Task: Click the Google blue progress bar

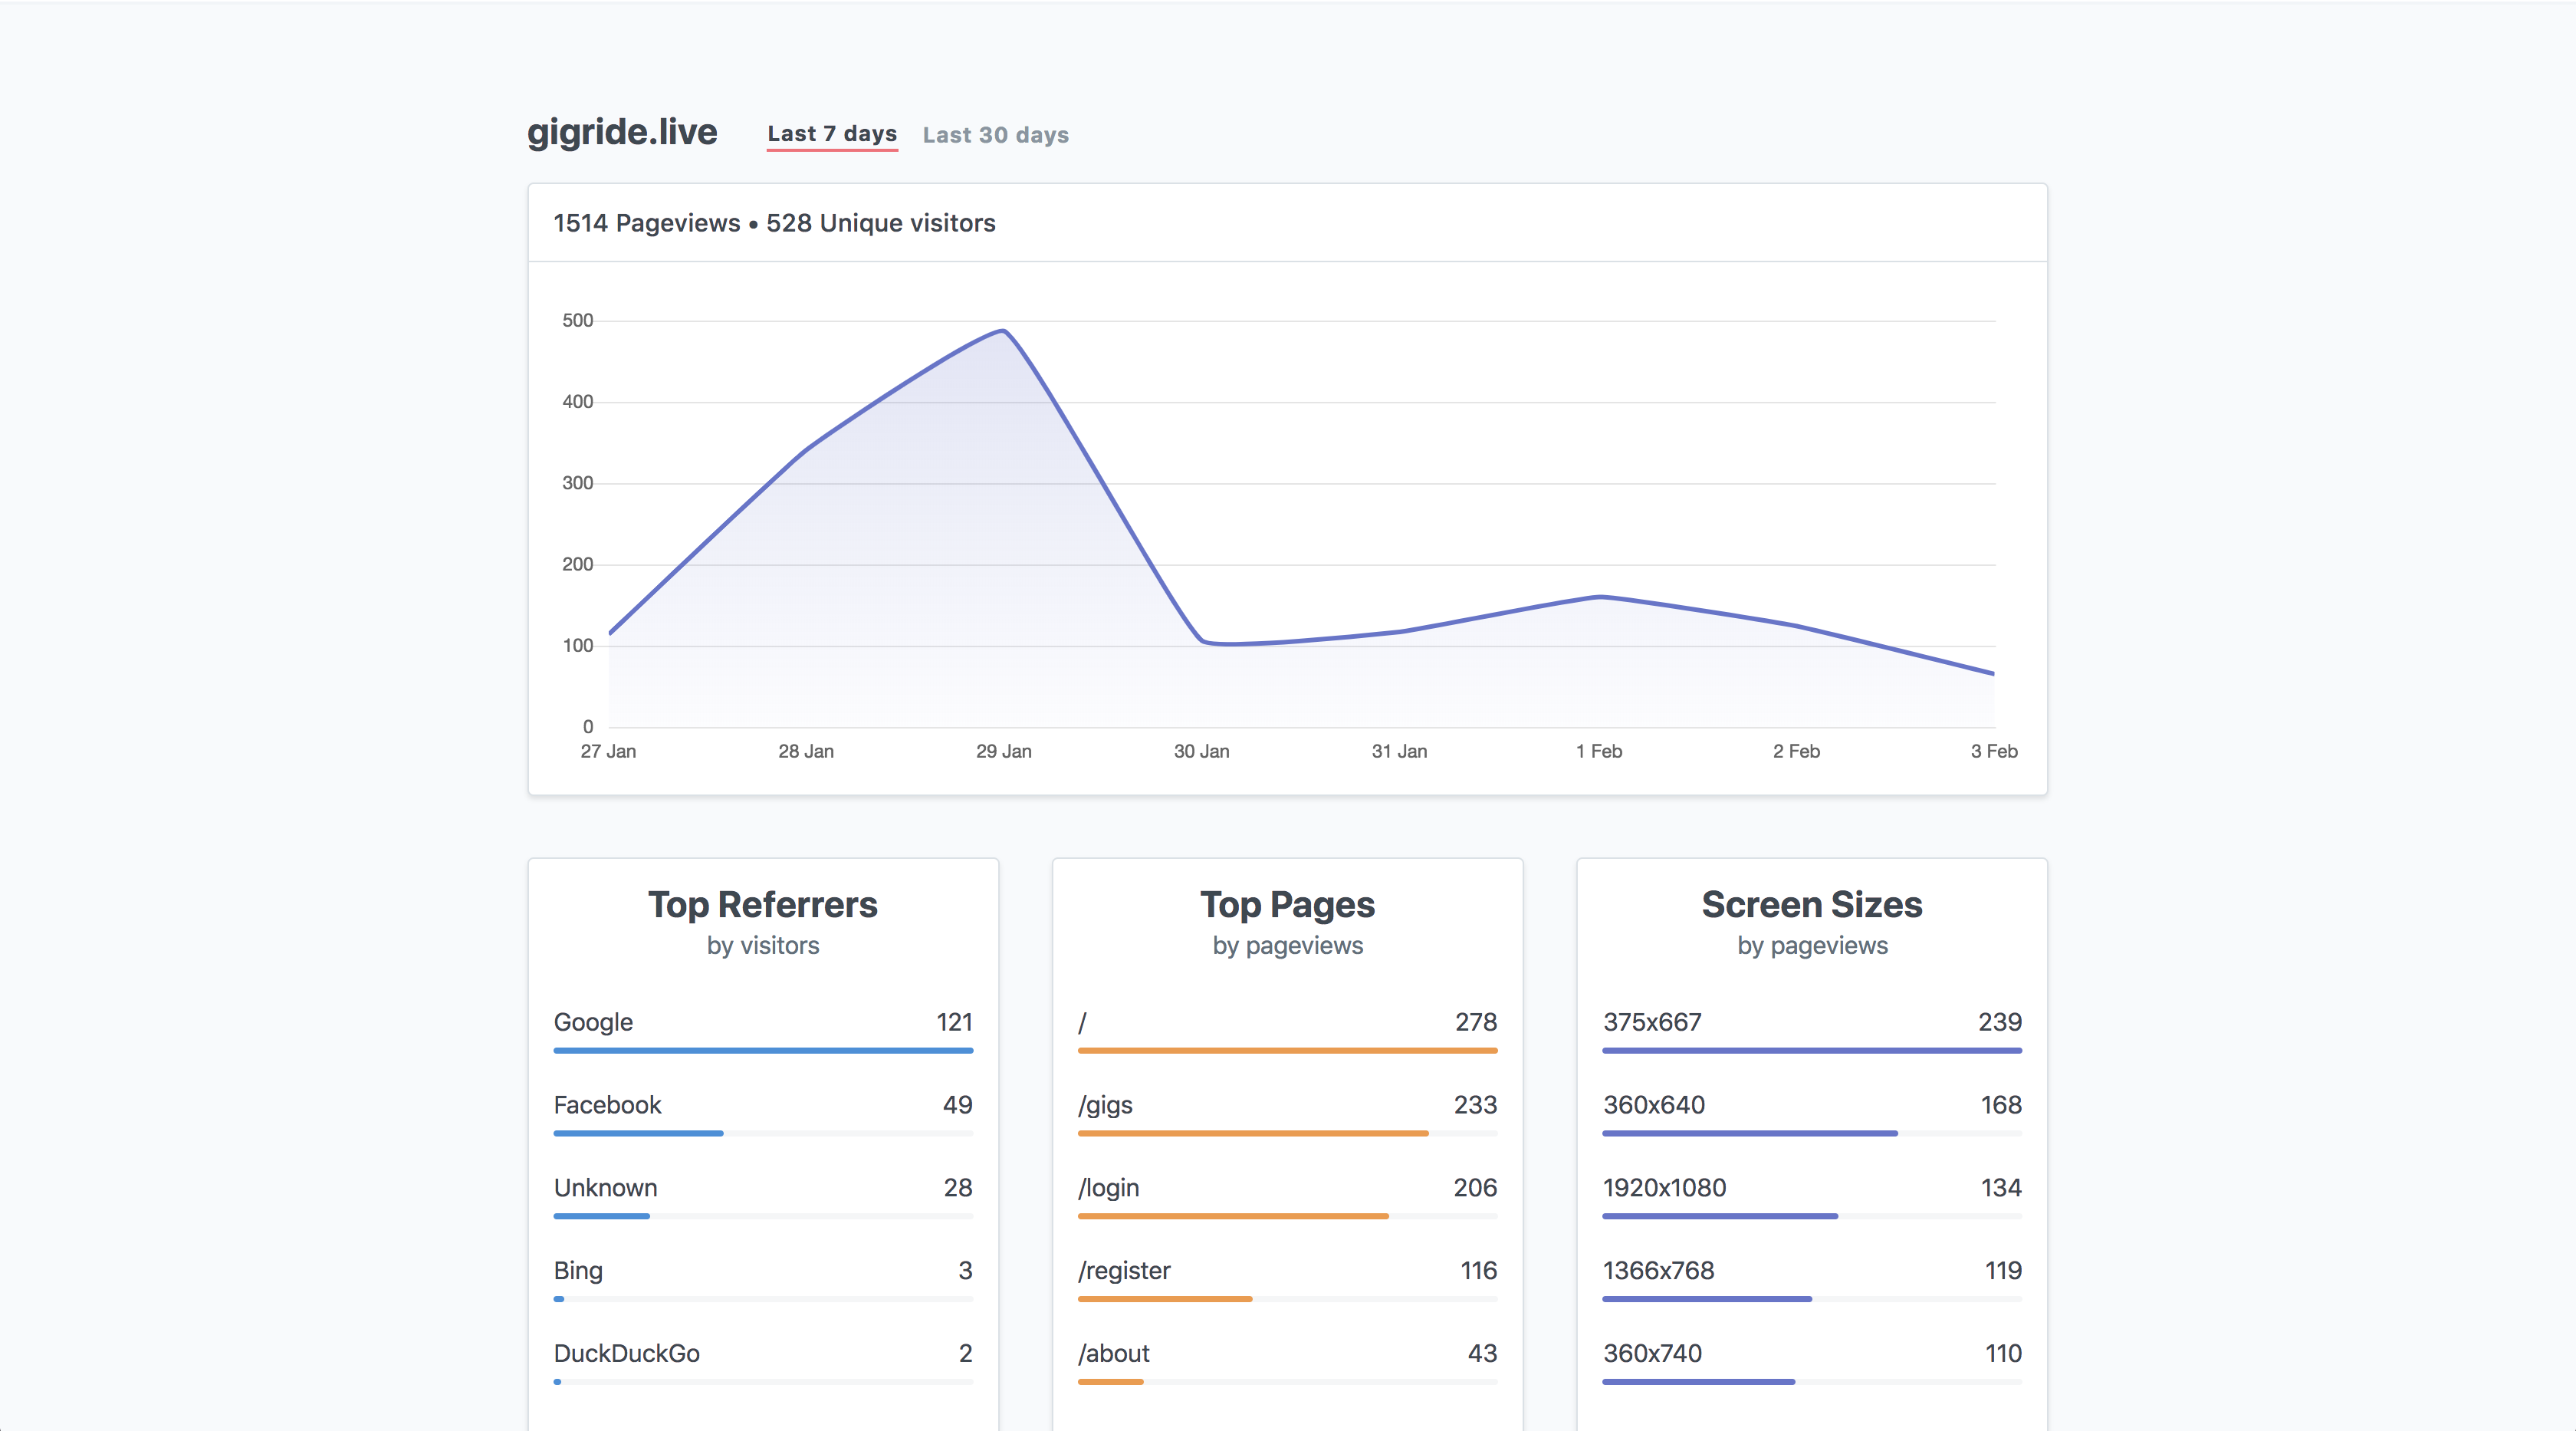Action: coord(763,1051)
